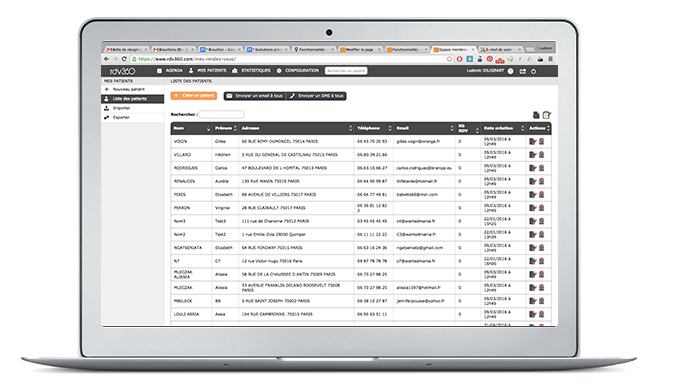The image size is (680, 390).
Task: Delete the PERRON Virginie patient row
Action: pyautogui.click(x=542, y=208)
